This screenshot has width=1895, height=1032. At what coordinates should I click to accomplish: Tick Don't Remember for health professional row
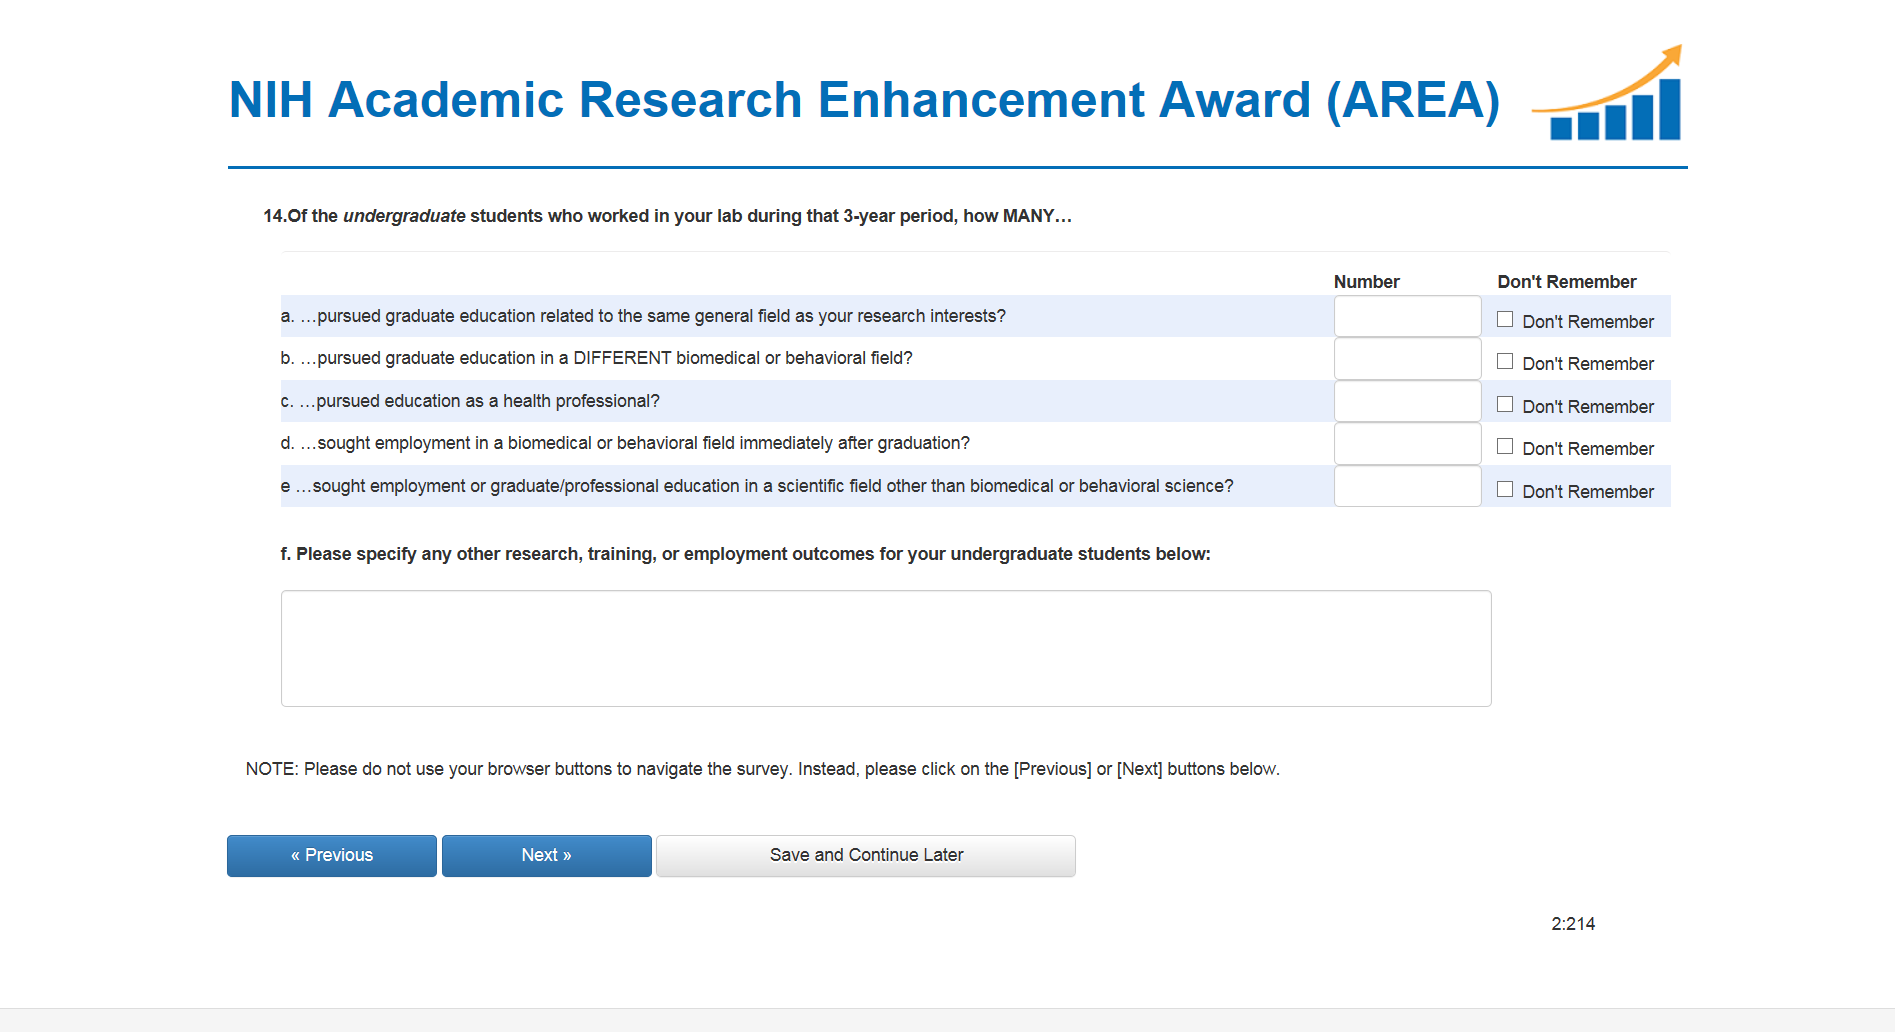point(1505,405)
